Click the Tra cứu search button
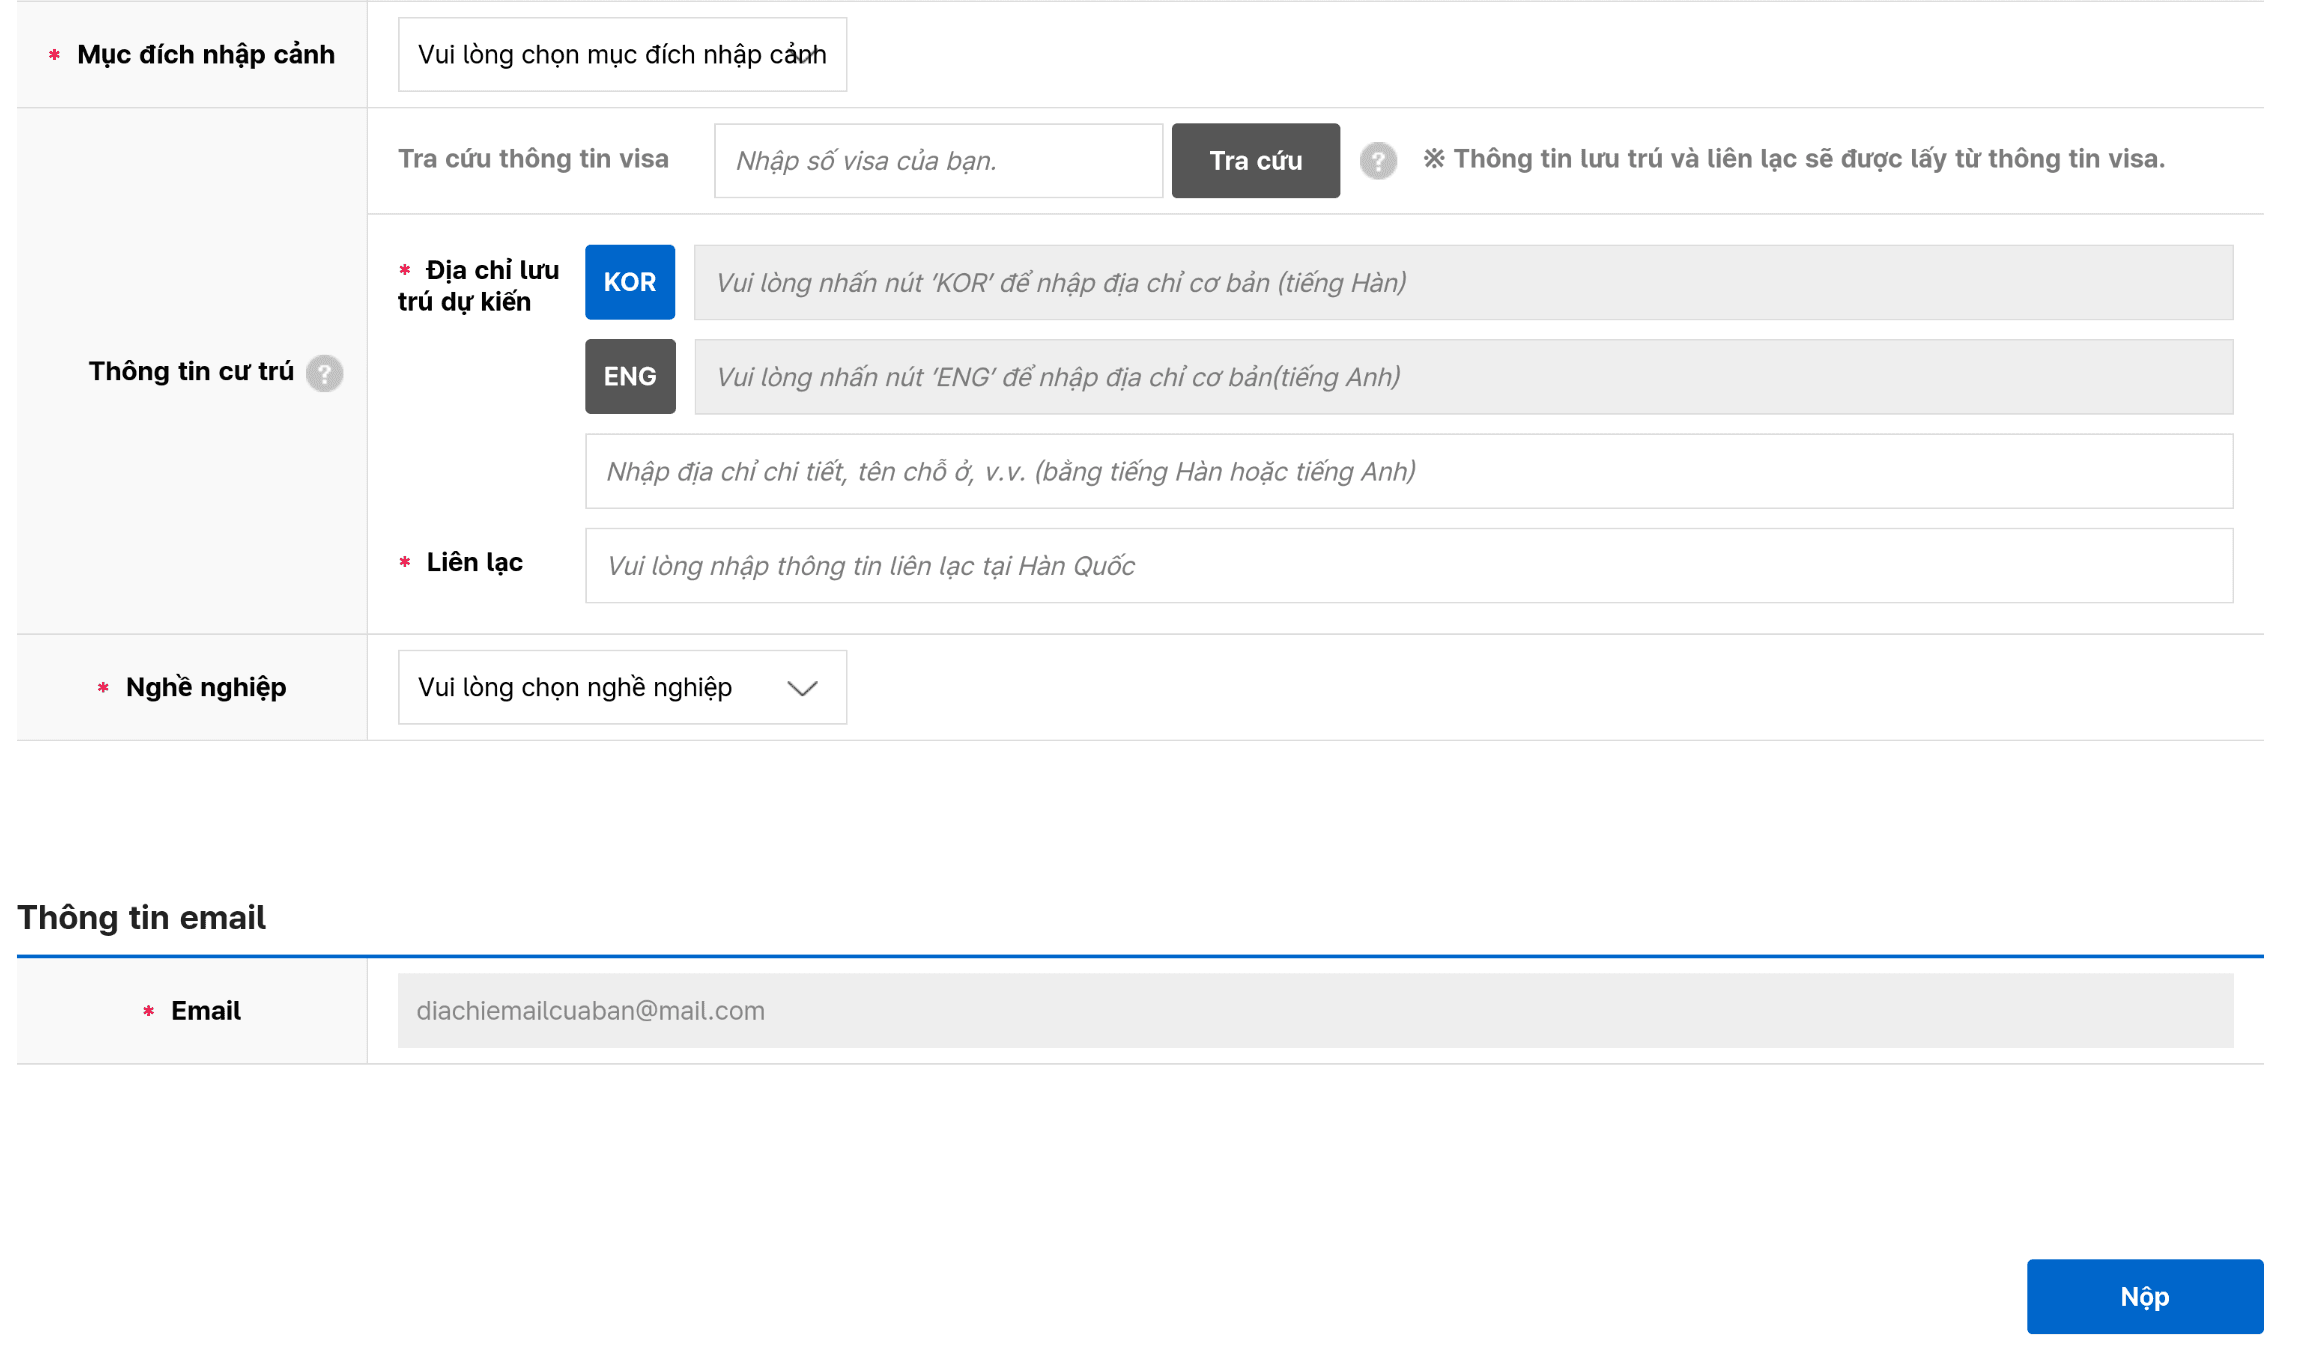 (x=1254, y=161)
